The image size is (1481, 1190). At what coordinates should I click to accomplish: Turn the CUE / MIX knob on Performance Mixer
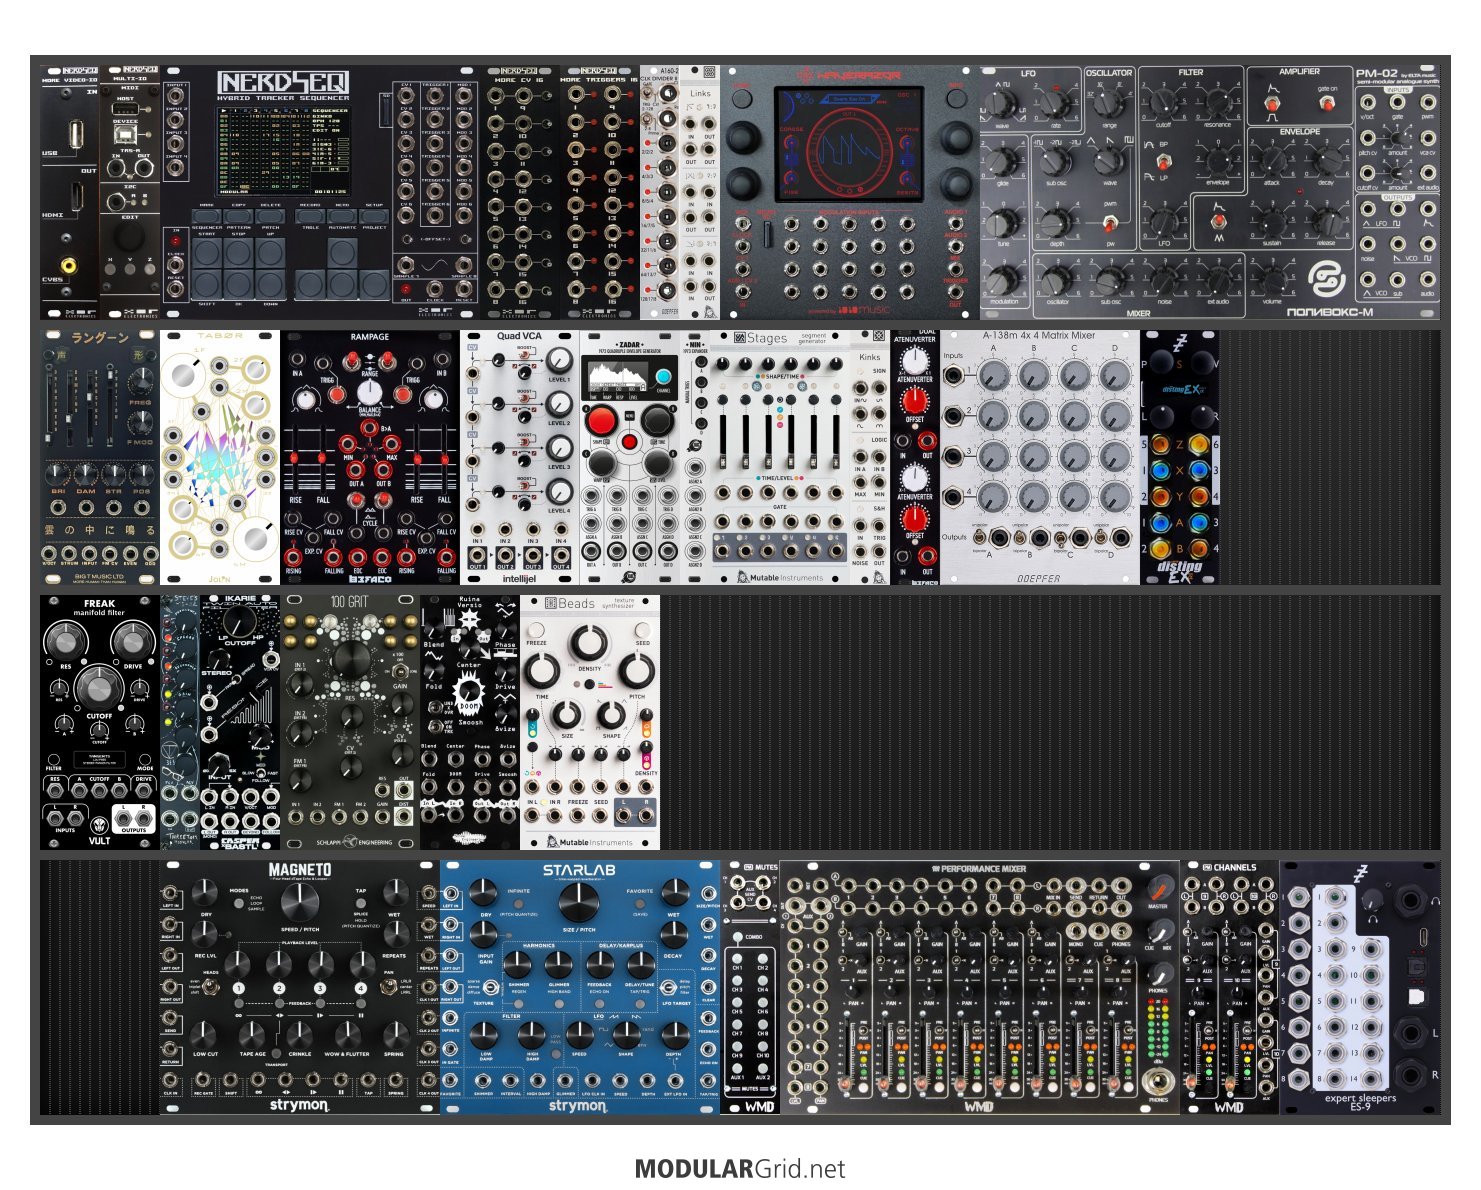coord(1160,932)
